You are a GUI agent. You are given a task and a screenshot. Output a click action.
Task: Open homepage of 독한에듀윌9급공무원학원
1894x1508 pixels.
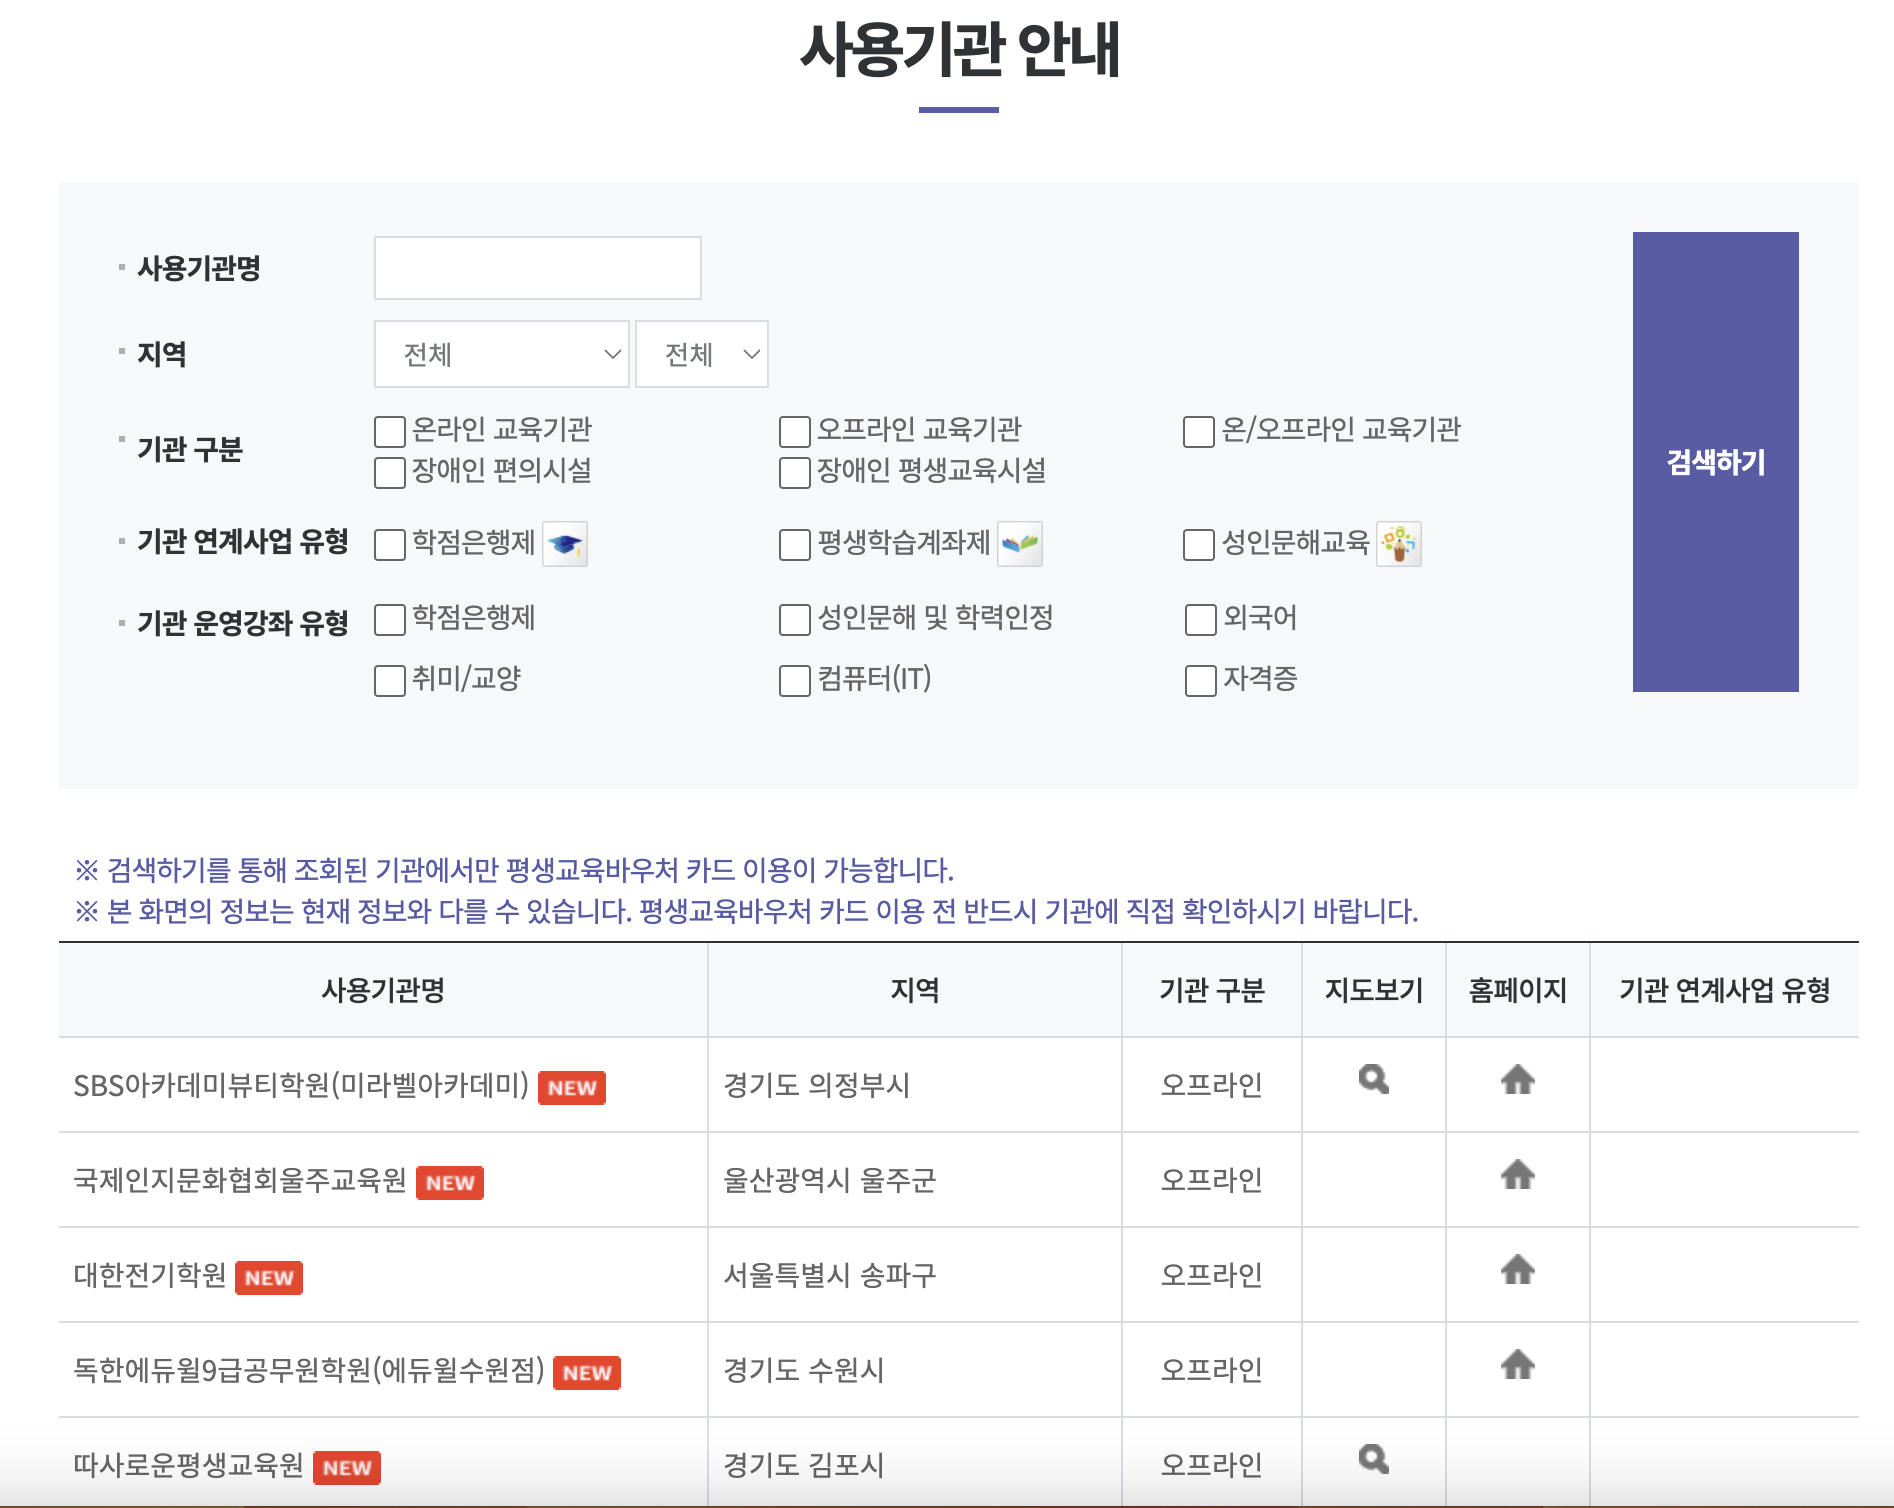1518,1365
